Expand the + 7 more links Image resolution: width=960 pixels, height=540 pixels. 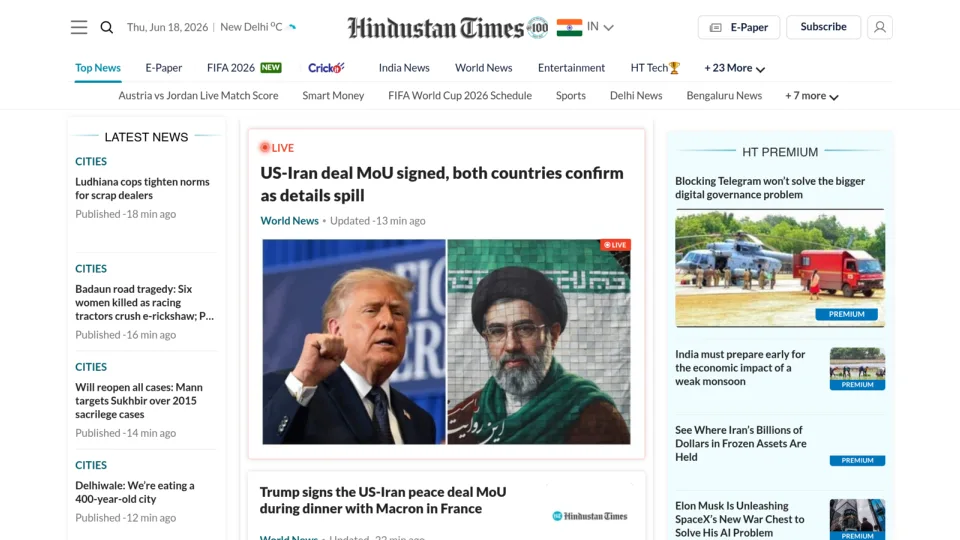point(811,96)
